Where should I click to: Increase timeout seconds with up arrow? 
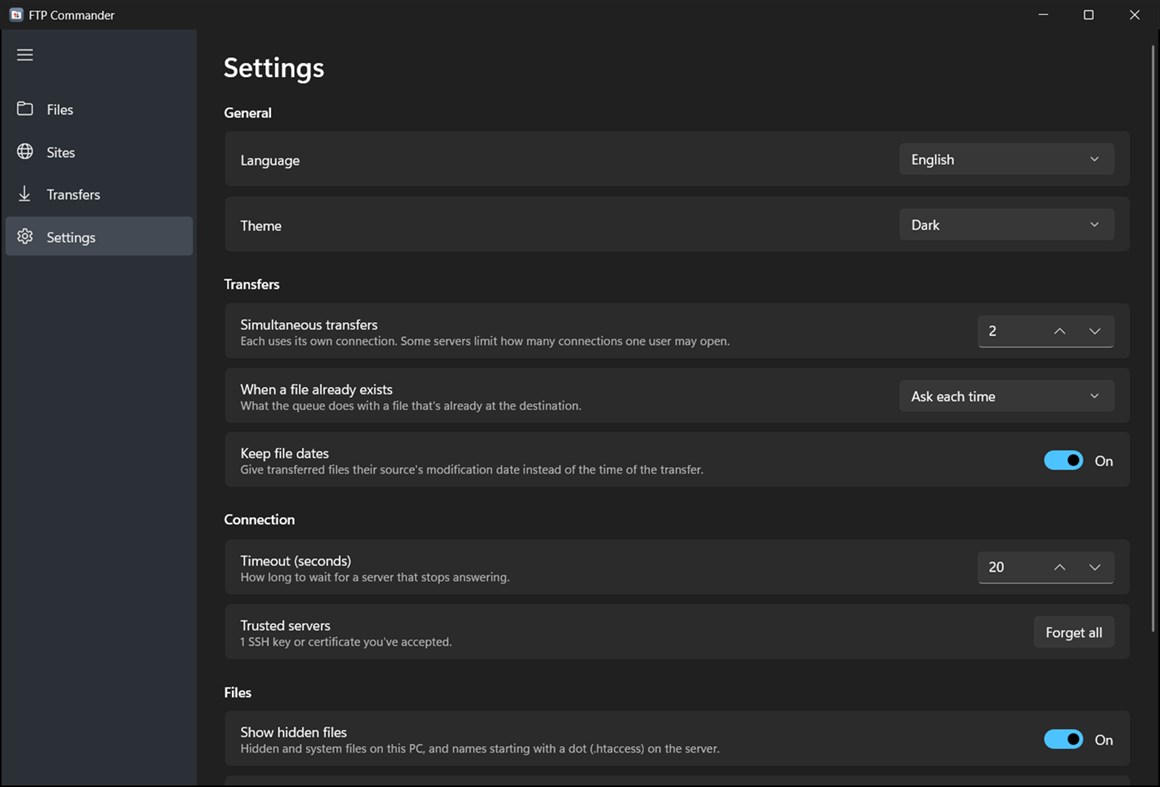coord(1059,567)
